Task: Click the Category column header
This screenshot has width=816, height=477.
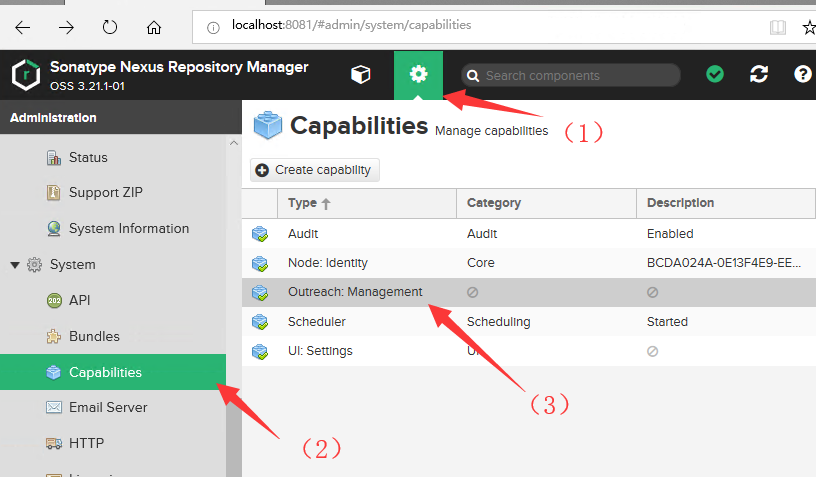Action: [546, 203]
